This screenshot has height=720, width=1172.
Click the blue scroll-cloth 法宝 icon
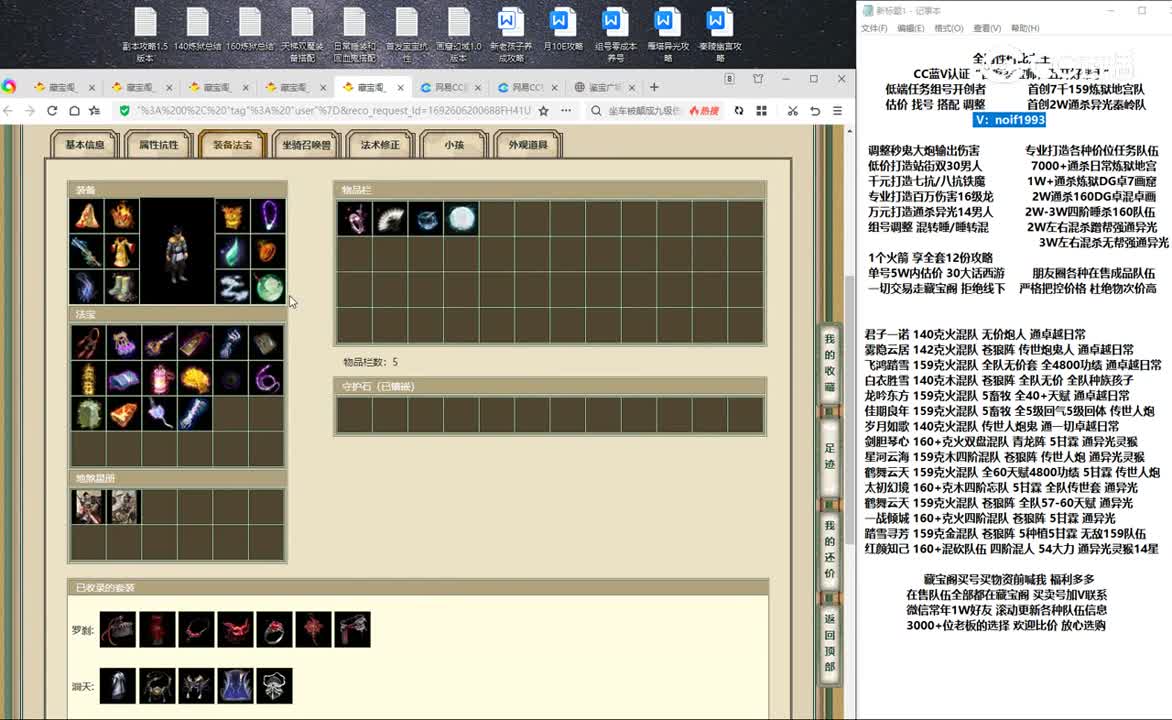pos(124,379)
